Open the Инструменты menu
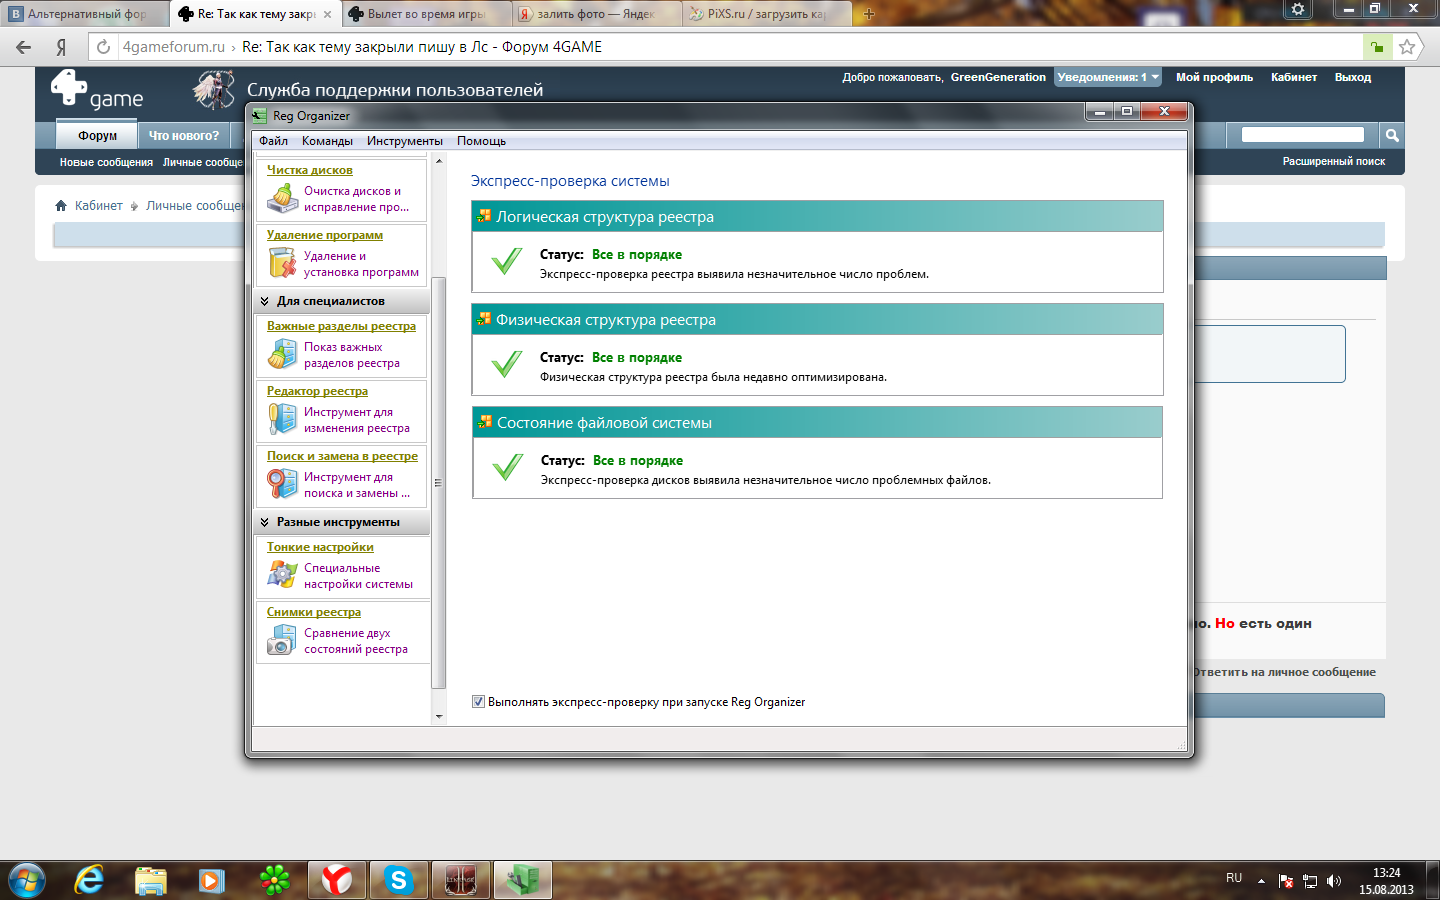Screen dimensions: 1440x900 point(404,141)
